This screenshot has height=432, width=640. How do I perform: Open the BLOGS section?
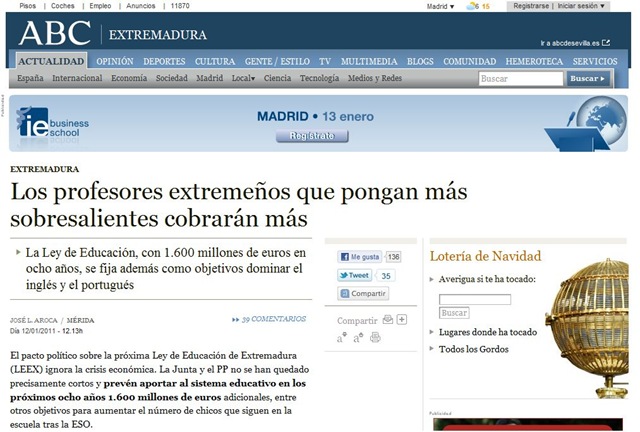click(420, 62)
